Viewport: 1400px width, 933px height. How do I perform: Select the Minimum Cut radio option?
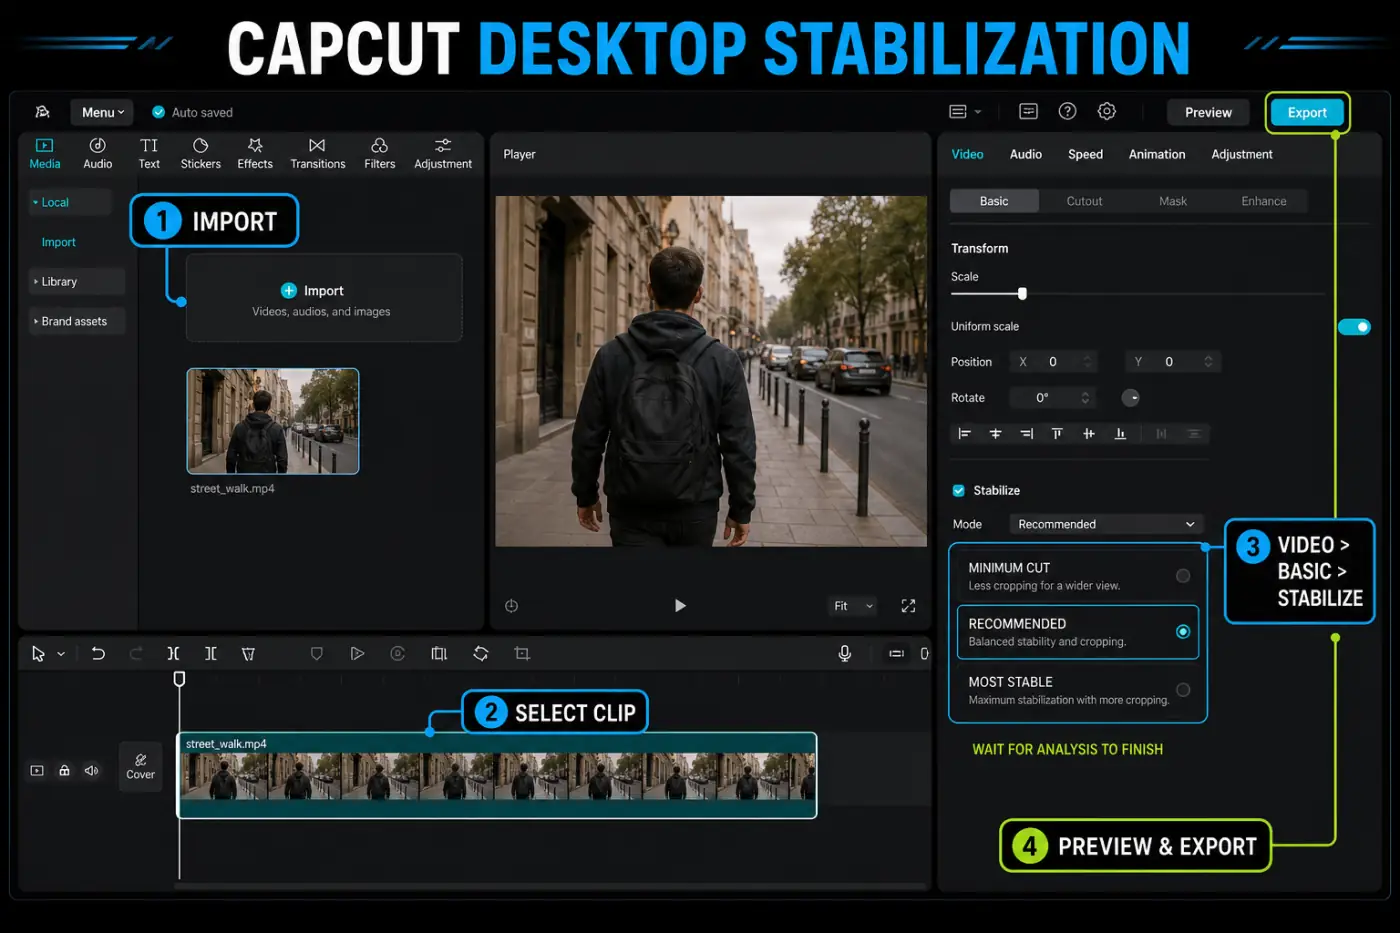[x=1183, y=576]
